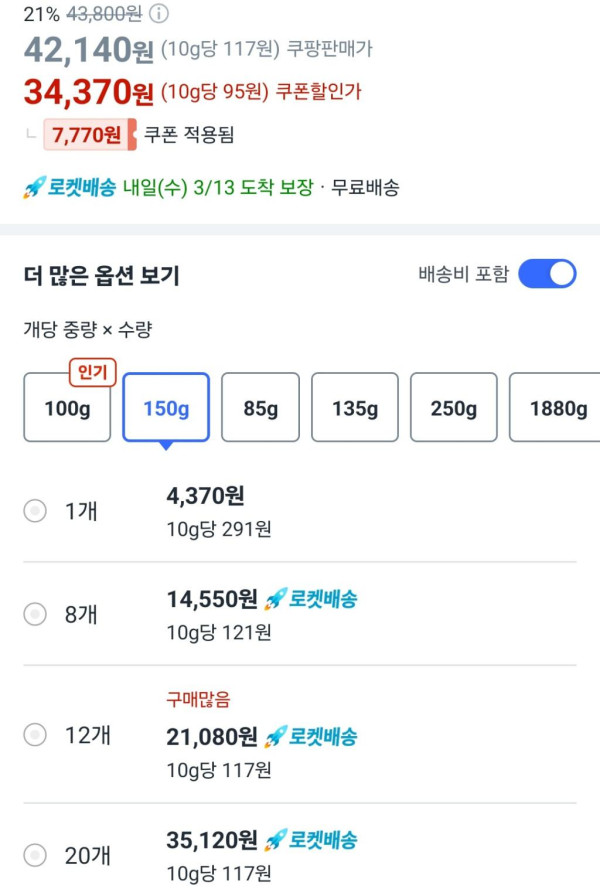Image resolution: width=600 pixels, height=896 pixels.
Task: Choose the 100g weight option
Action: click(x=67, y=408)
